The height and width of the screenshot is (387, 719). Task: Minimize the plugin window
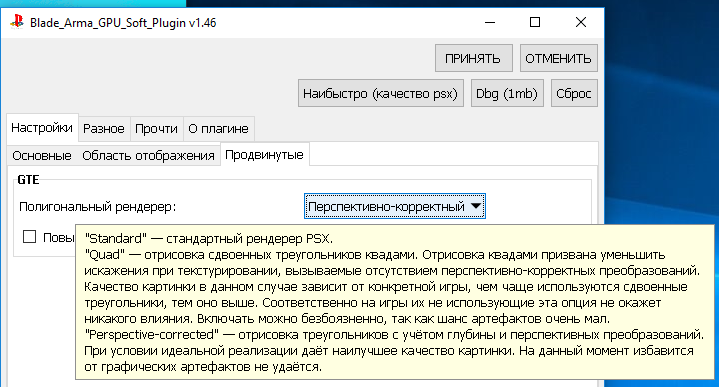point(490,22)
